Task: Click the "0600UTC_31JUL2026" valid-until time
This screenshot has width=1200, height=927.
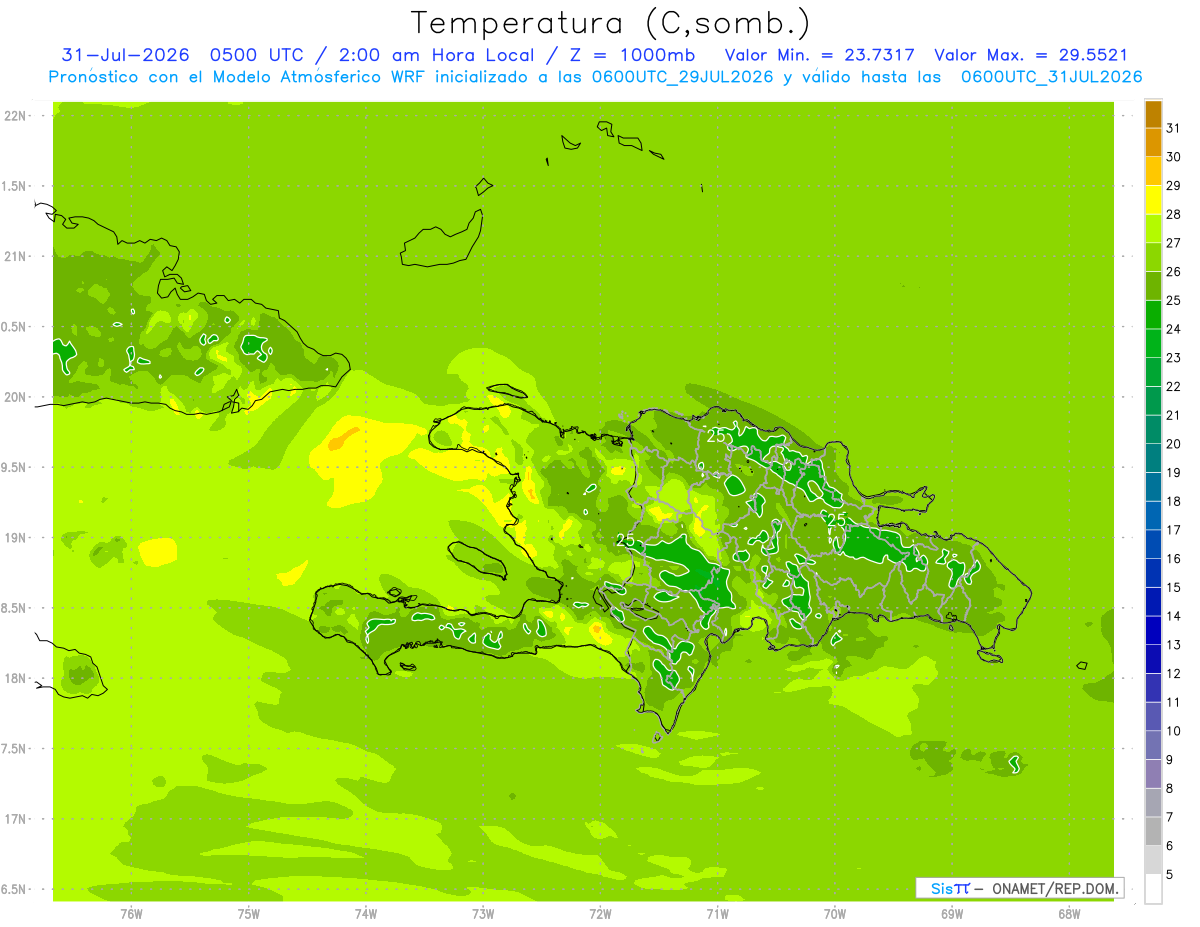Action: tap(1051, 77)
